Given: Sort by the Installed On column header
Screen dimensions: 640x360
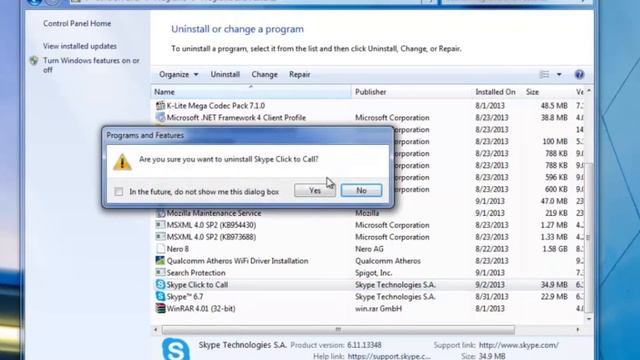Looking at the screenshot, I should click(496, 92).
